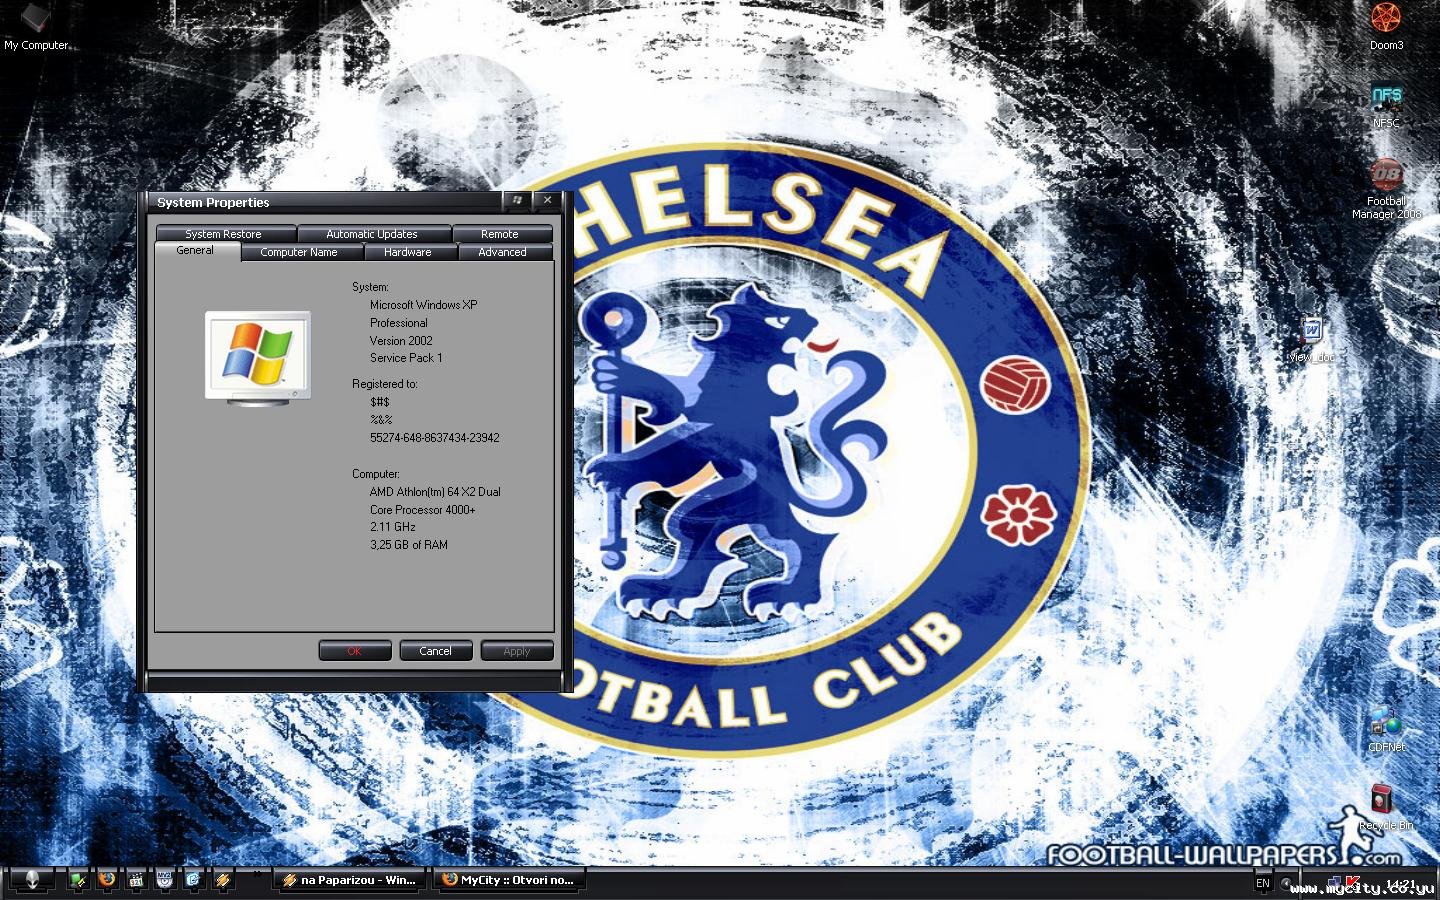Click the 'AMD Athlon(tm) 64 X2 Dual' text

(x=435, y=492)
